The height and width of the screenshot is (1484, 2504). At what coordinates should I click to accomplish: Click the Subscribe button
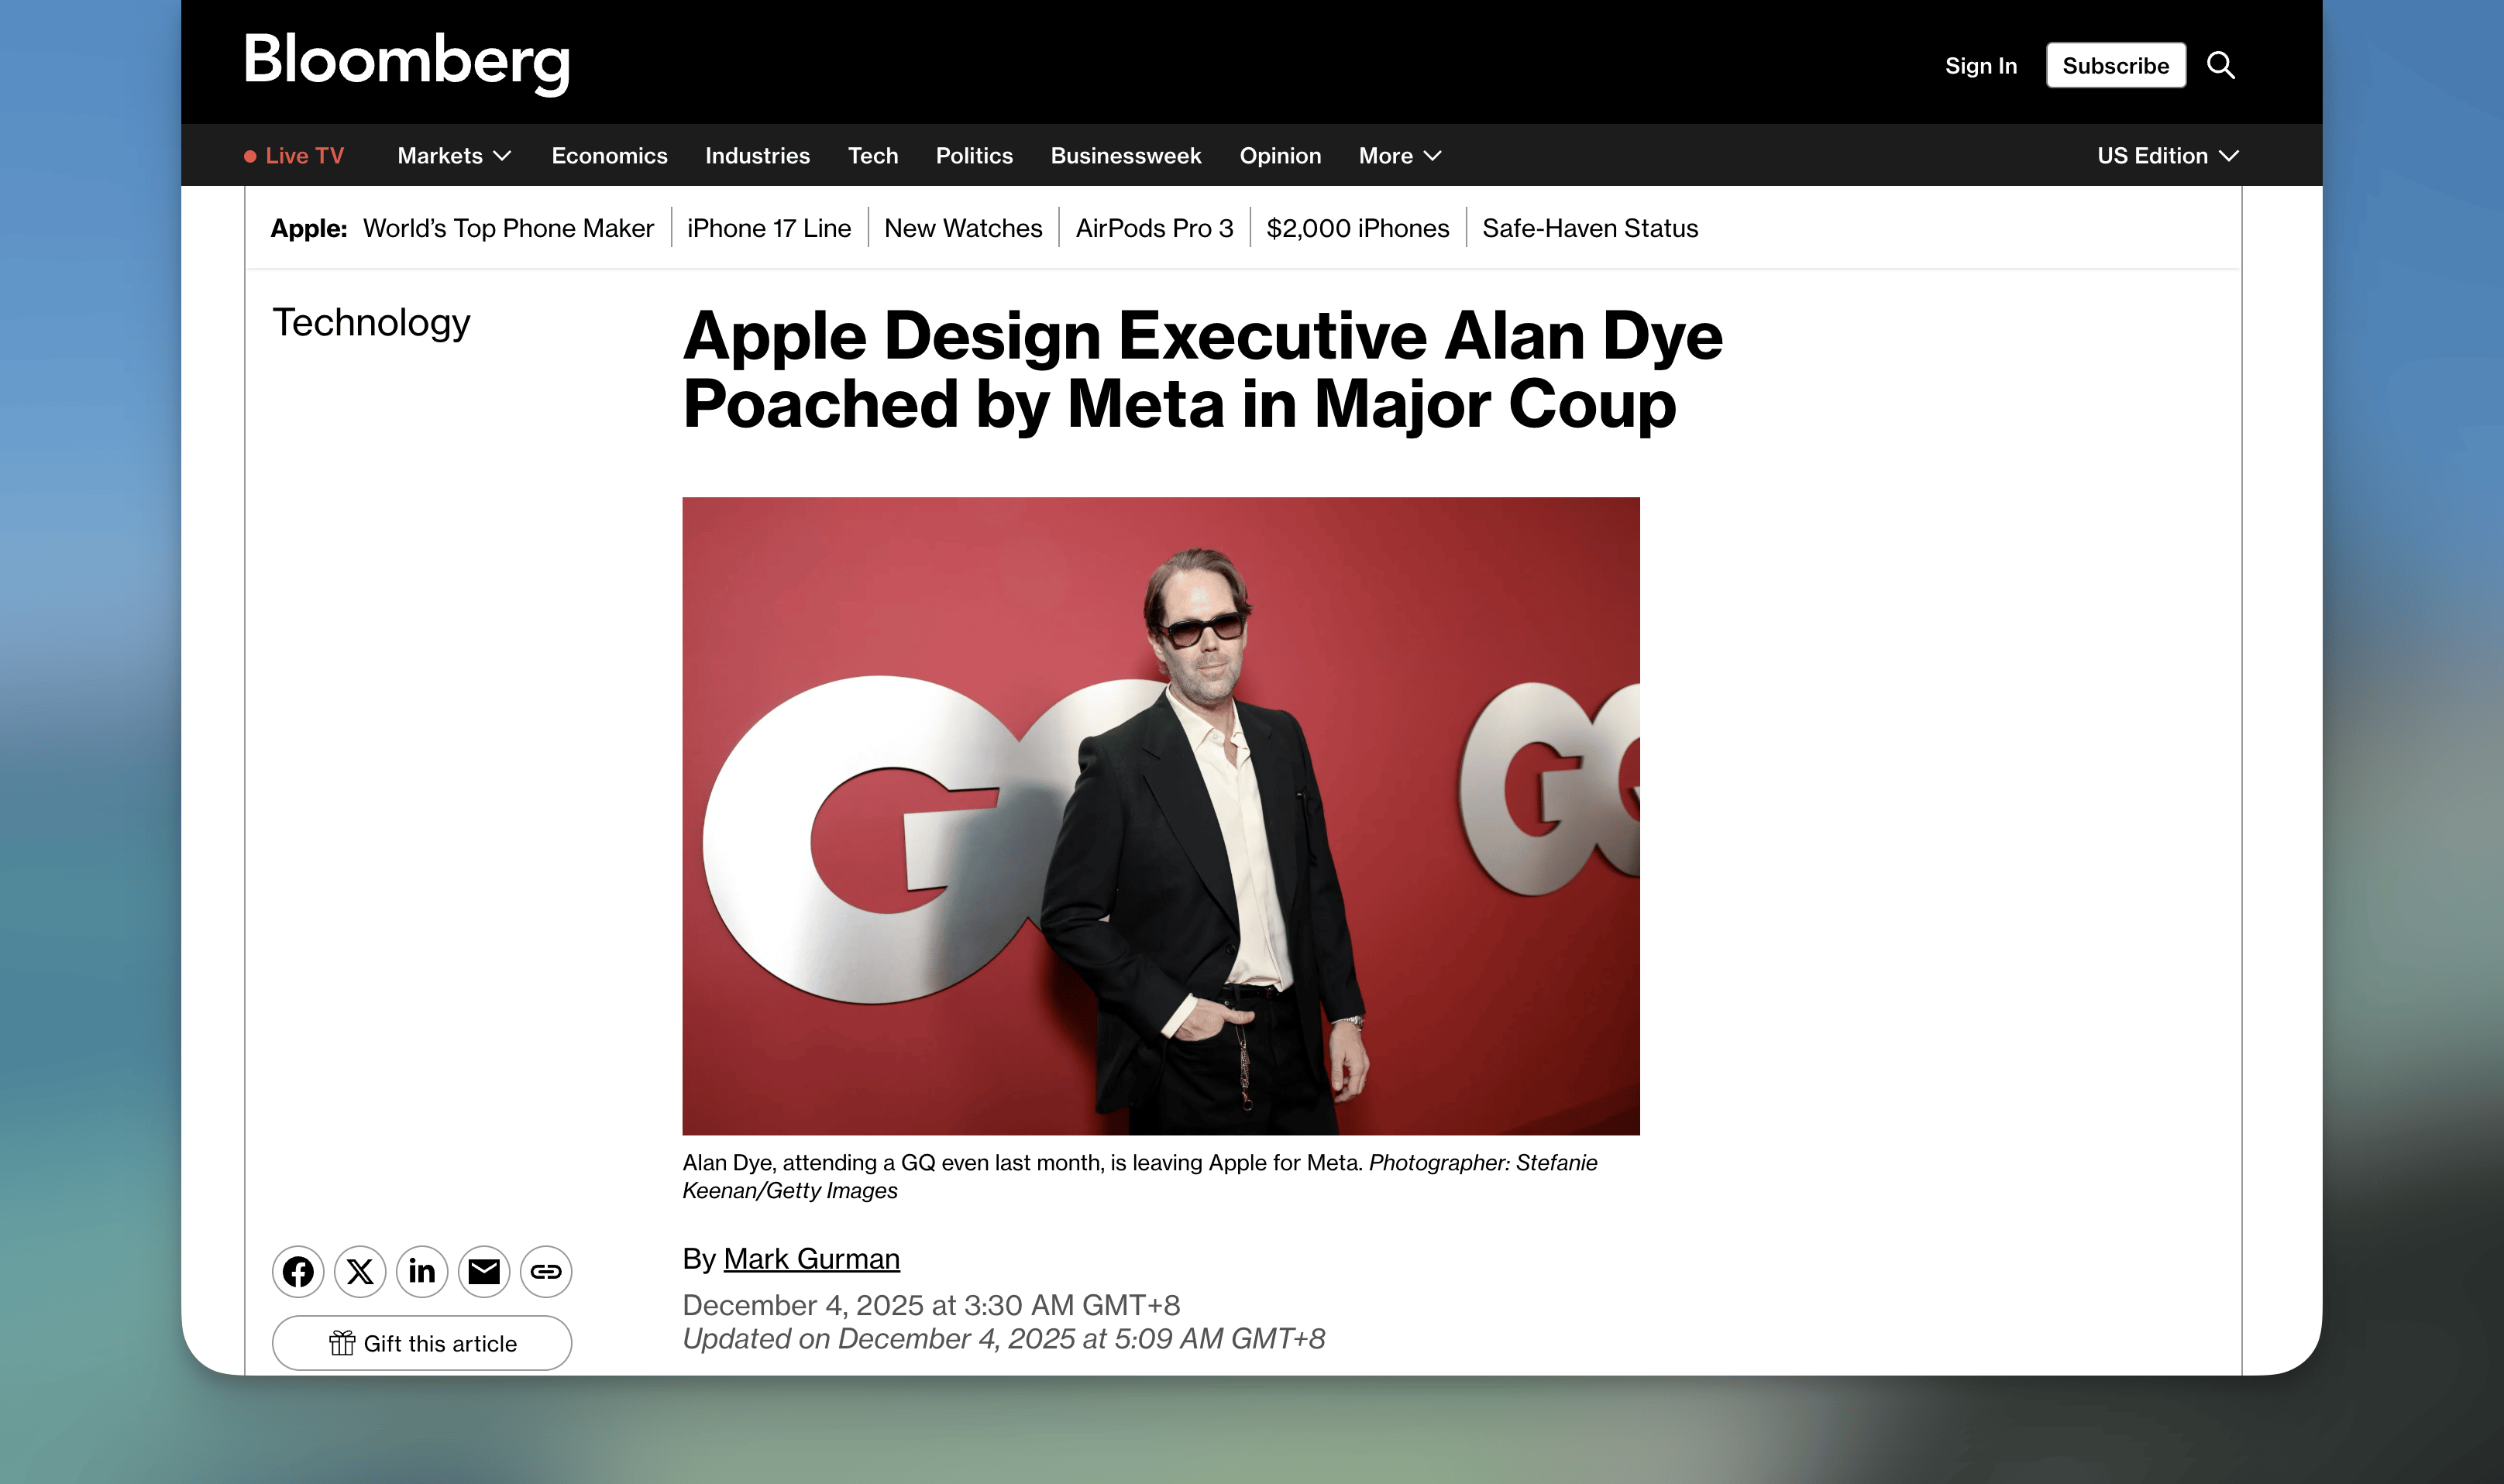(x=2115, y=66)
